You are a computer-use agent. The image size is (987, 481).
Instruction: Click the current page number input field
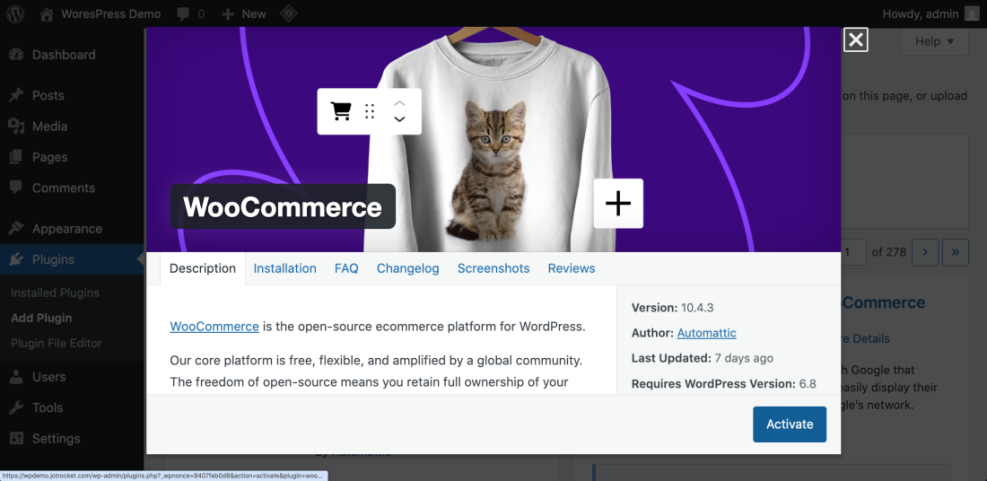point(854,252)
